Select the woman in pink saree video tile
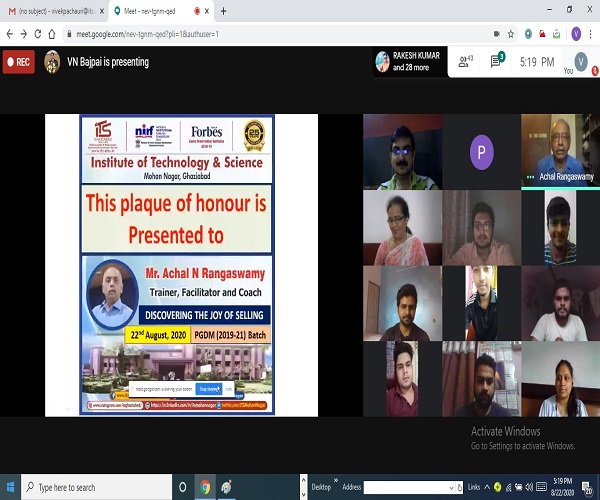The height and width of the screenshot is (500, 600). click(403, 228)
